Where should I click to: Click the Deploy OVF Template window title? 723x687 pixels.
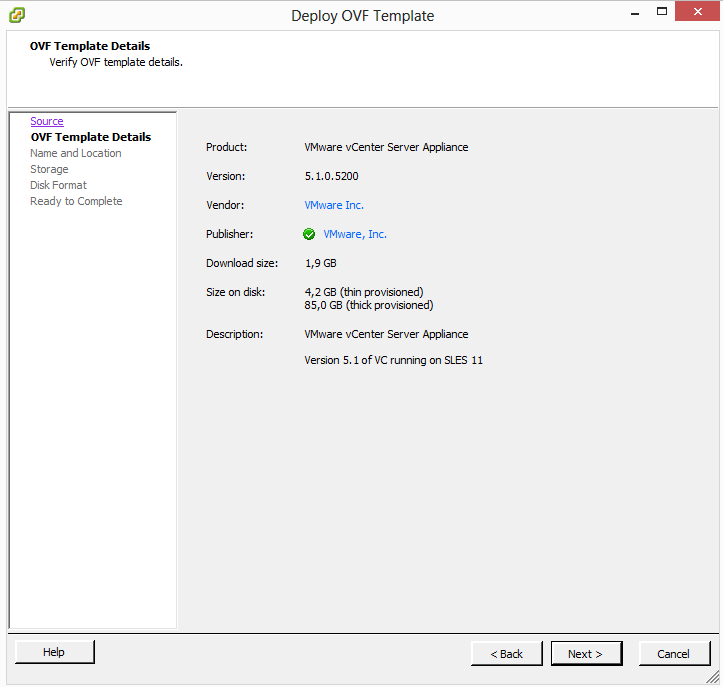pos(362,16)
